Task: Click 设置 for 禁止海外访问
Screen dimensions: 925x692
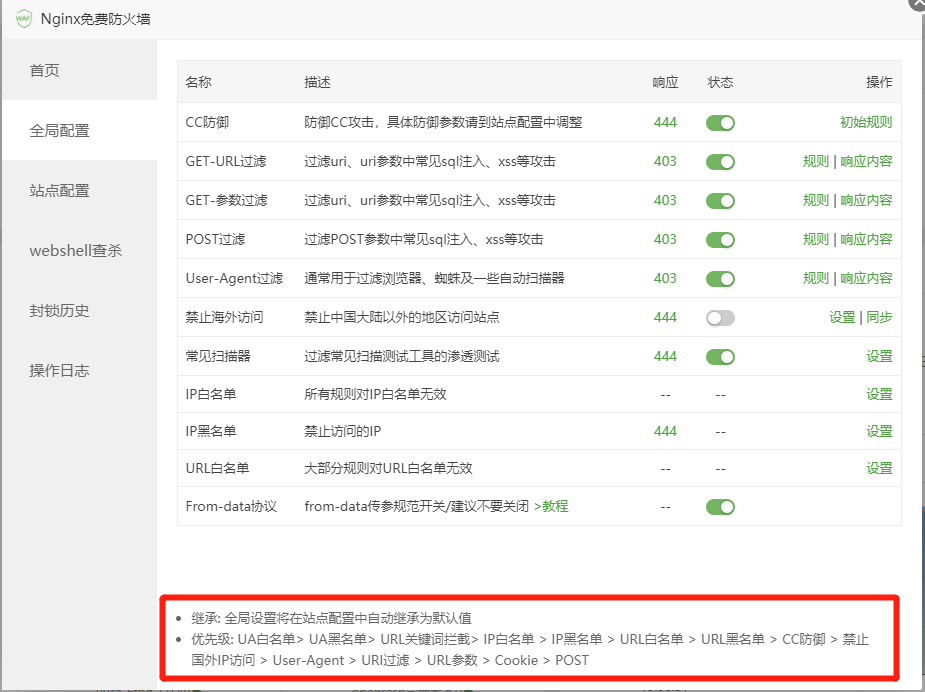Action: tap(842, 317)
